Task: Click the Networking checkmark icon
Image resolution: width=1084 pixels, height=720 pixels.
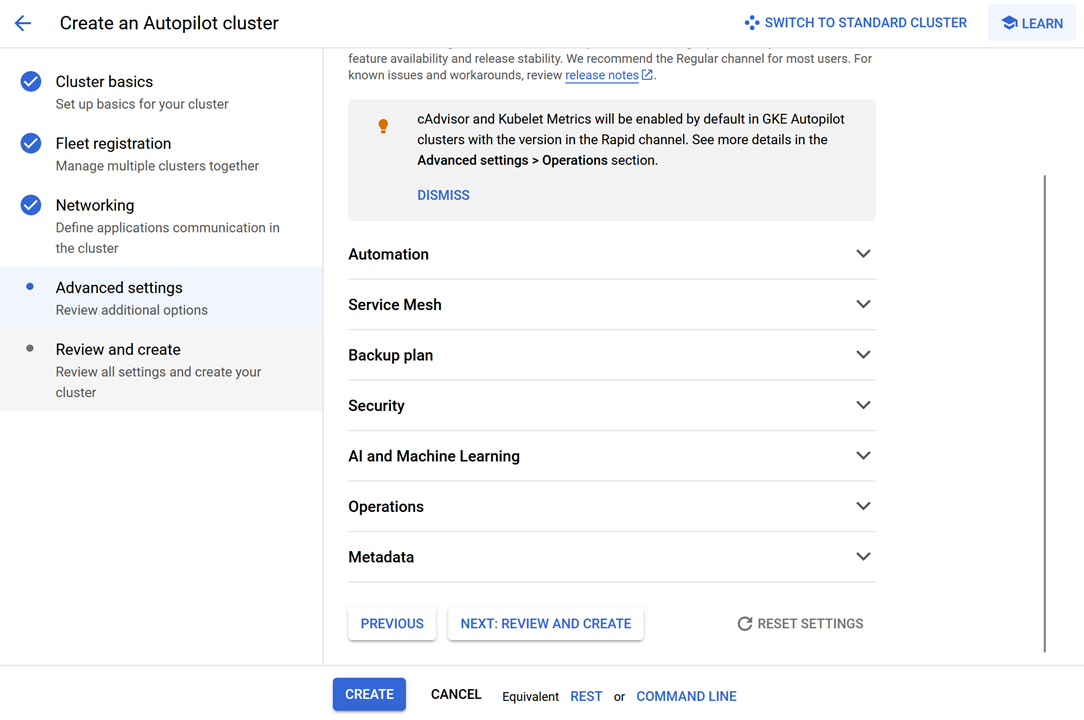Action: (x=30, y=205)
